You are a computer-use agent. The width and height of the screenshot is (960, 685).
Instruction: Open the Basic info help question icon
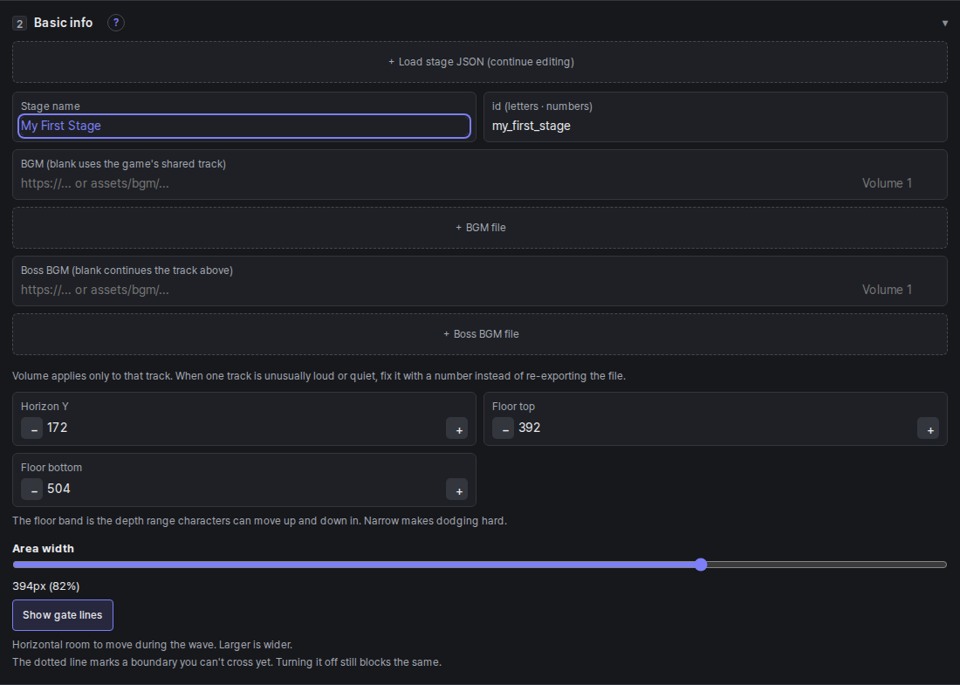[116, 23]
